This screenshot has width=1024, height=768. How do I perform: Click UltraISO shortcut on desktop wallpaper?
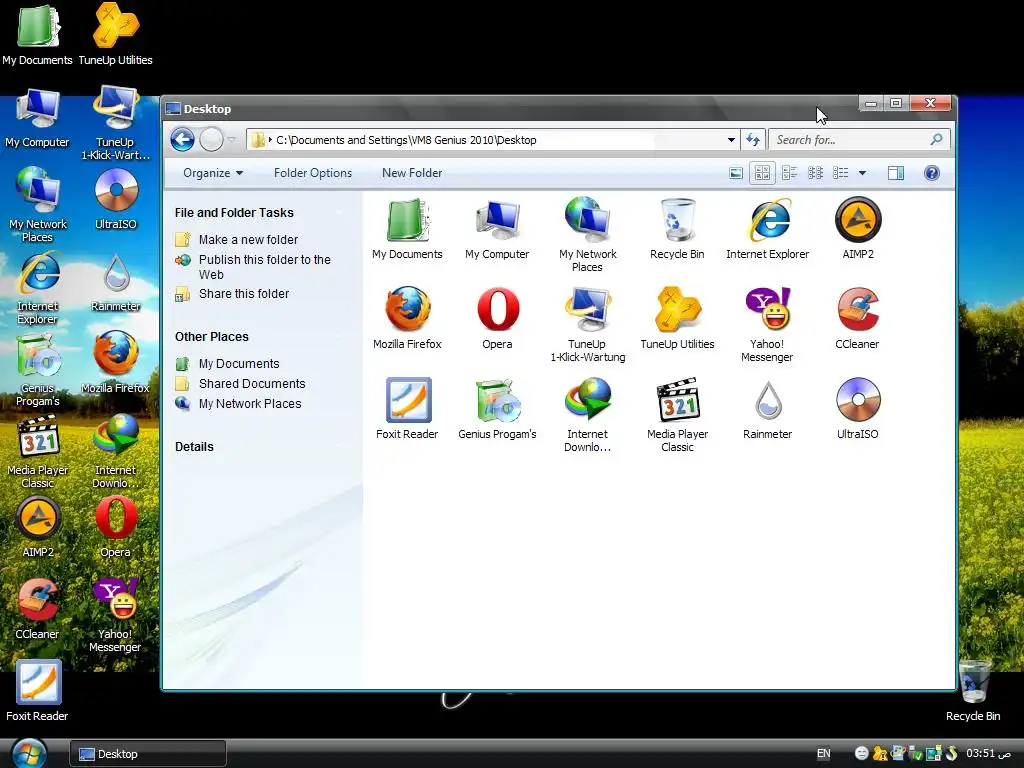[x=116, y=199]
